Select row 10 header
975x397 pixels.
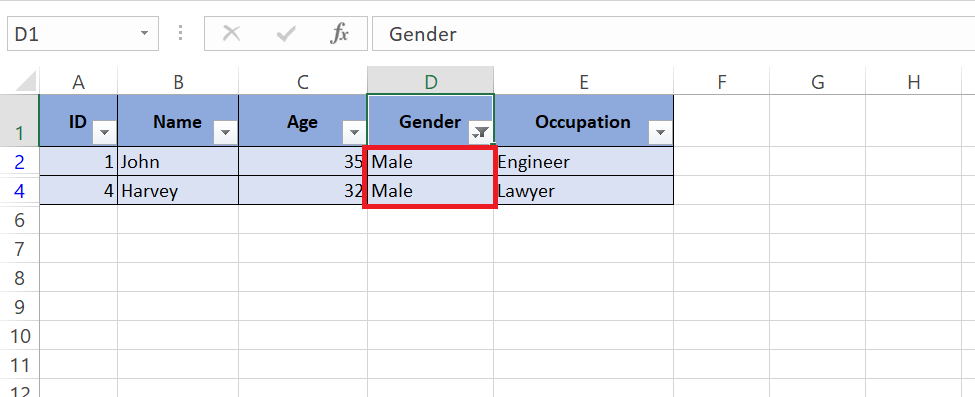(19, 335)
